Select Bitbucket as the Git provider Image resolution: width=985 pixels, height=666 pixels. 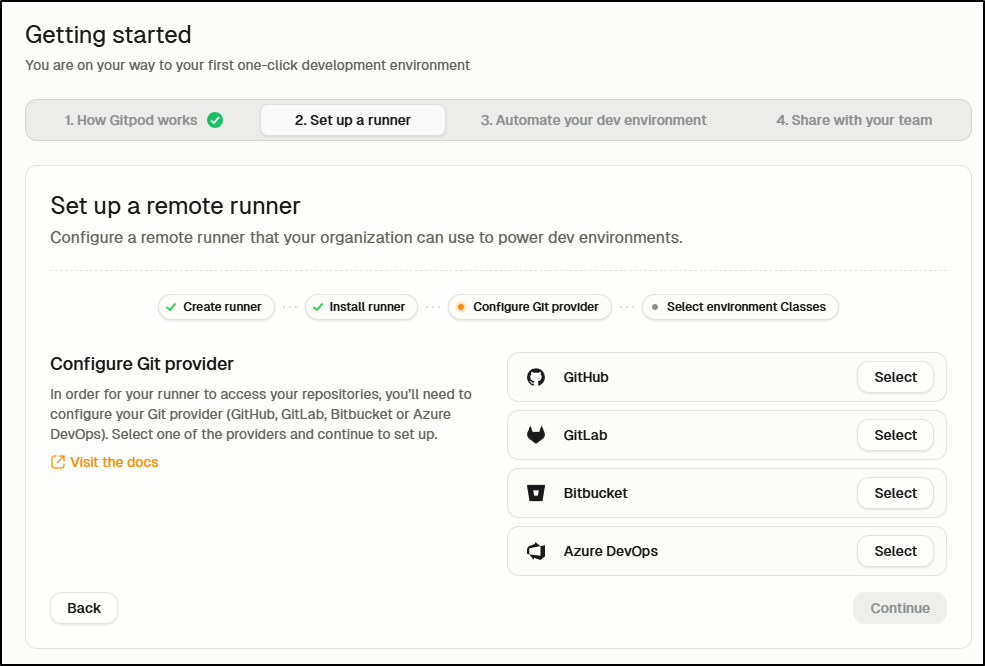coord(895,493)
